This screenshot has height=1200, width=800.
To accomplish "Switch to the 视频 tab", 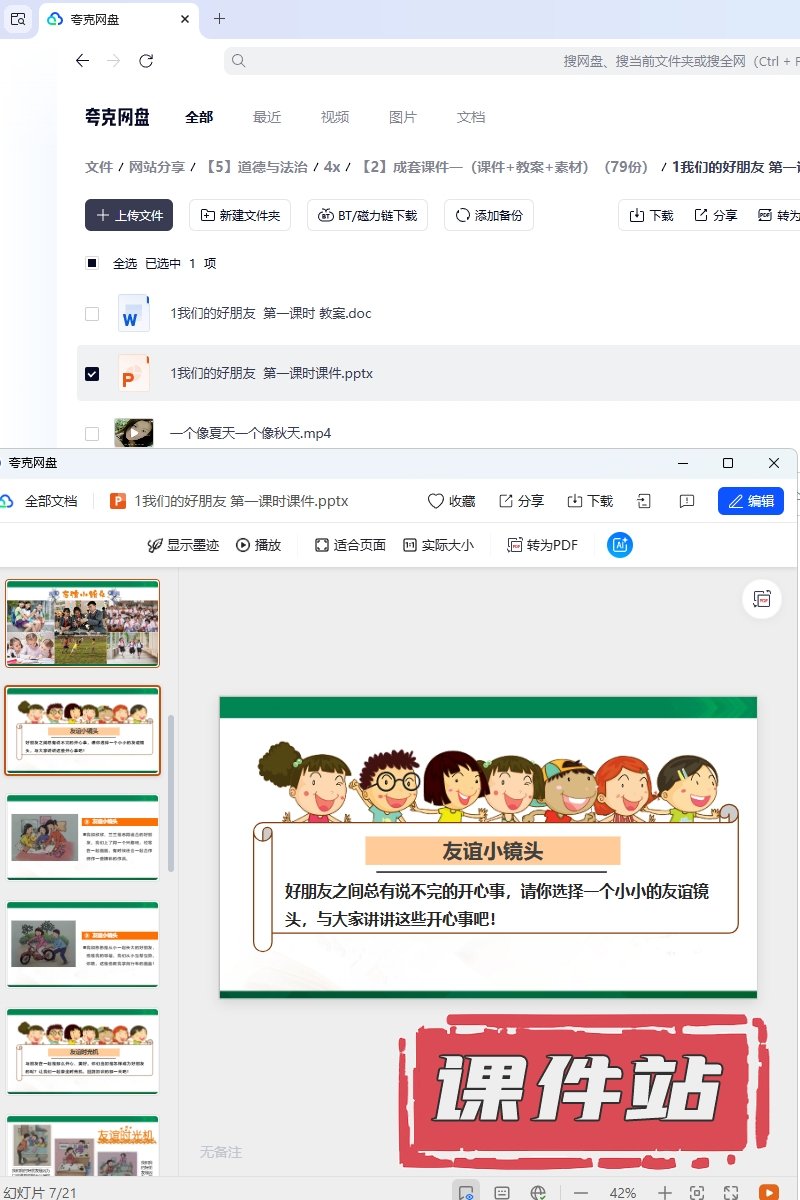I will (335, 117).
